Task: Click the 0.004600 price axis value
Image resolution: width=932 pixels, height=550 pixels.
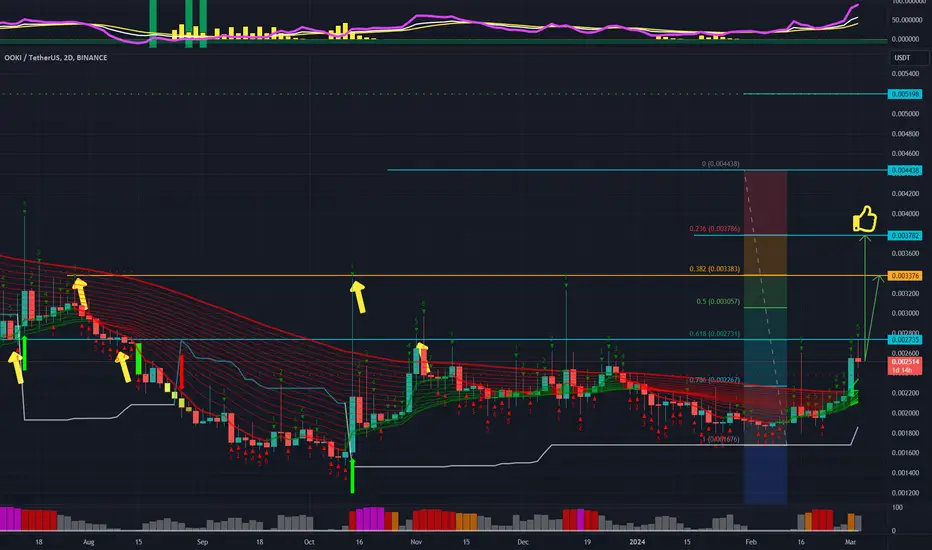Action: click(x=905, y=153)
